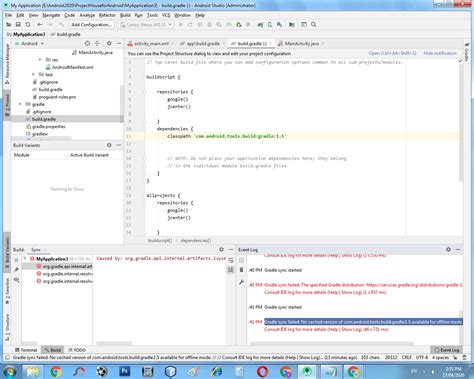Toggle the Build Variants side tool window

pos(7,253)
